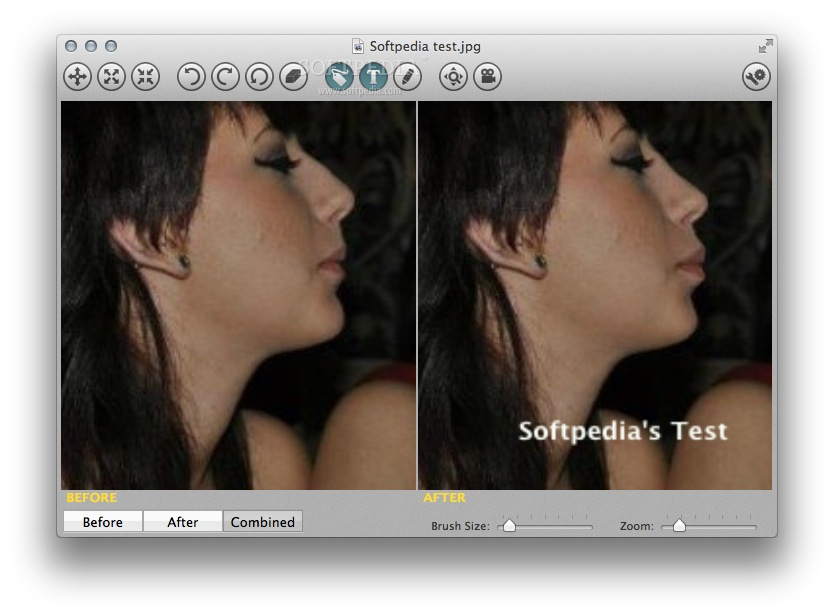Screen dimensions: 834x616
Task: Open the tools settings via wrench icon
Action: coord(758,76)
